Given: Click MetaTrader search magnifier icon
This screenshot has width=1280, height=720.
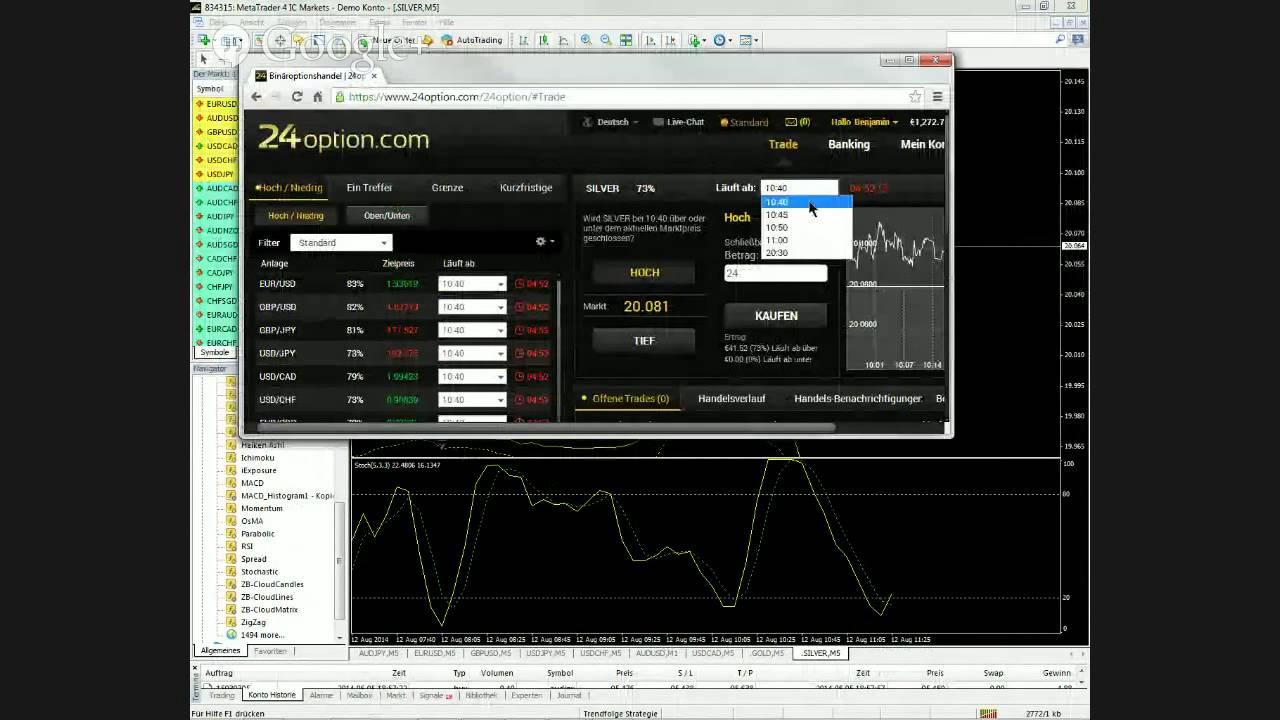Looking at the screenshot, I should point(1061,40).
